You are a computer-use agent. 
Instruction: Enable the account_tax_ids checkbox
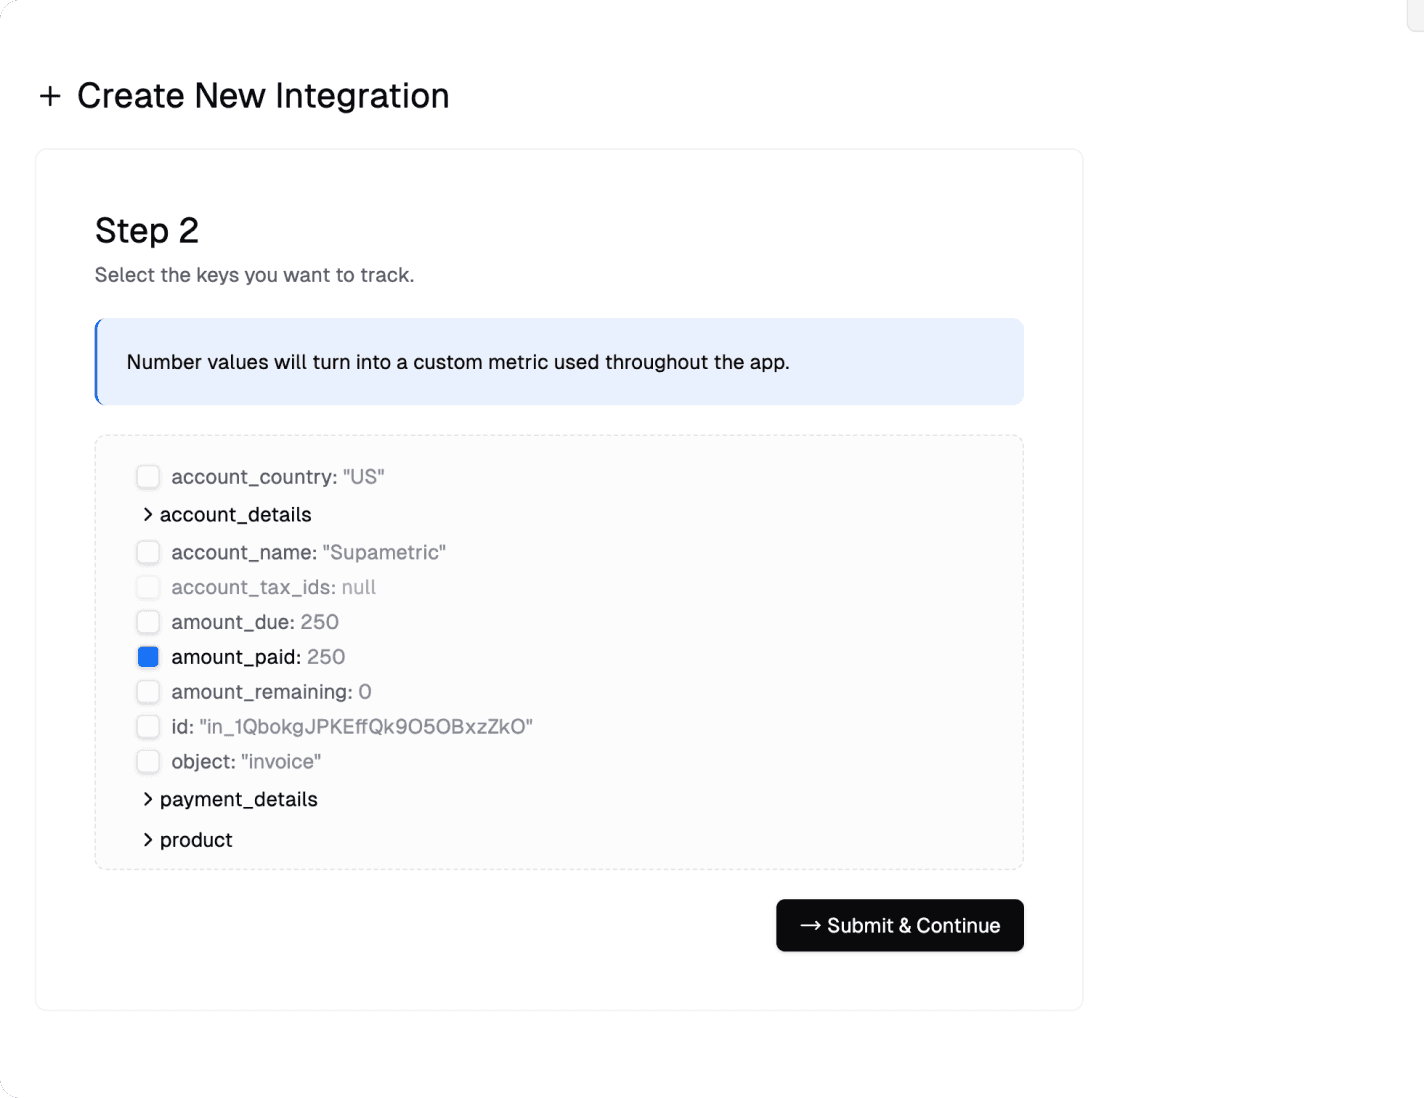click(x=148, y=587)
